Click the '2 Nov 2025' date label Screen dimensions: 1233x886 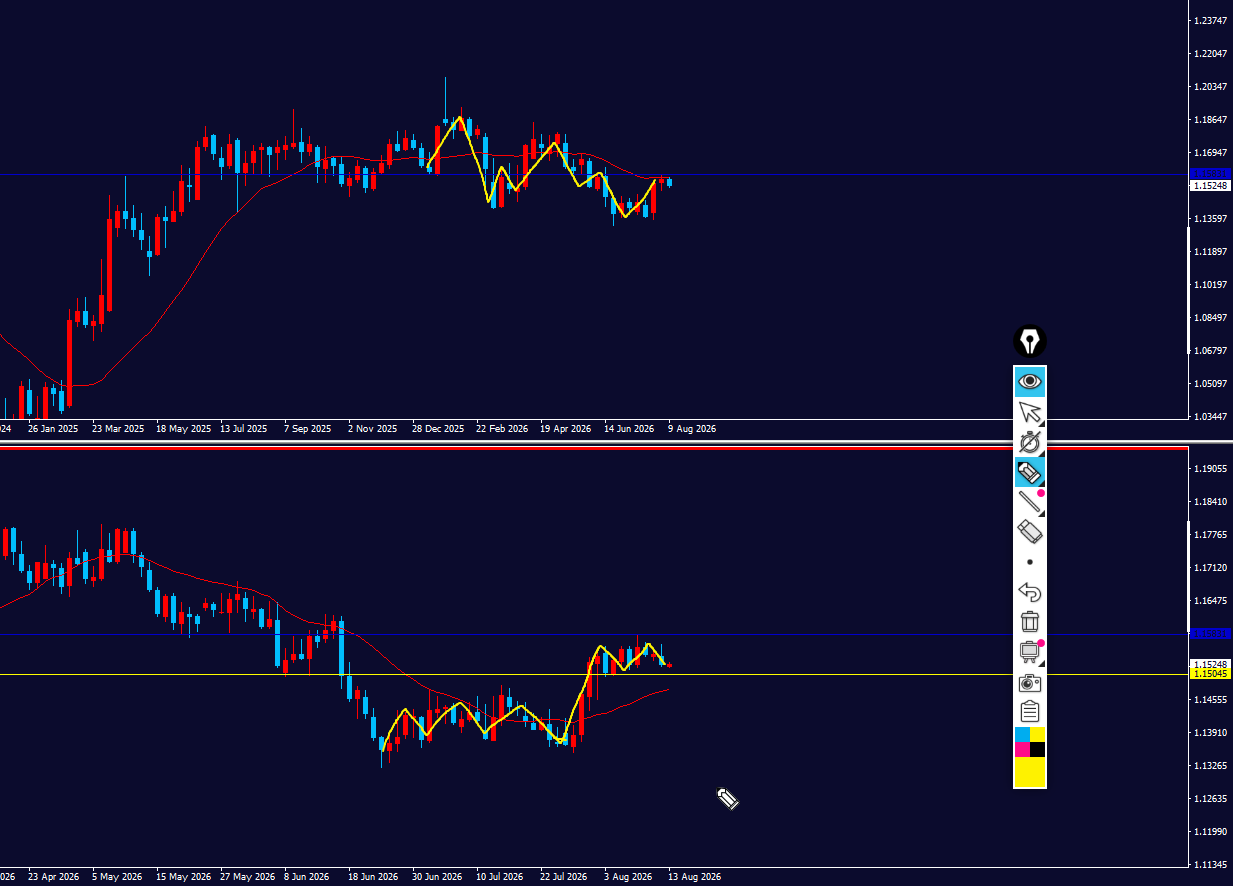373,429
